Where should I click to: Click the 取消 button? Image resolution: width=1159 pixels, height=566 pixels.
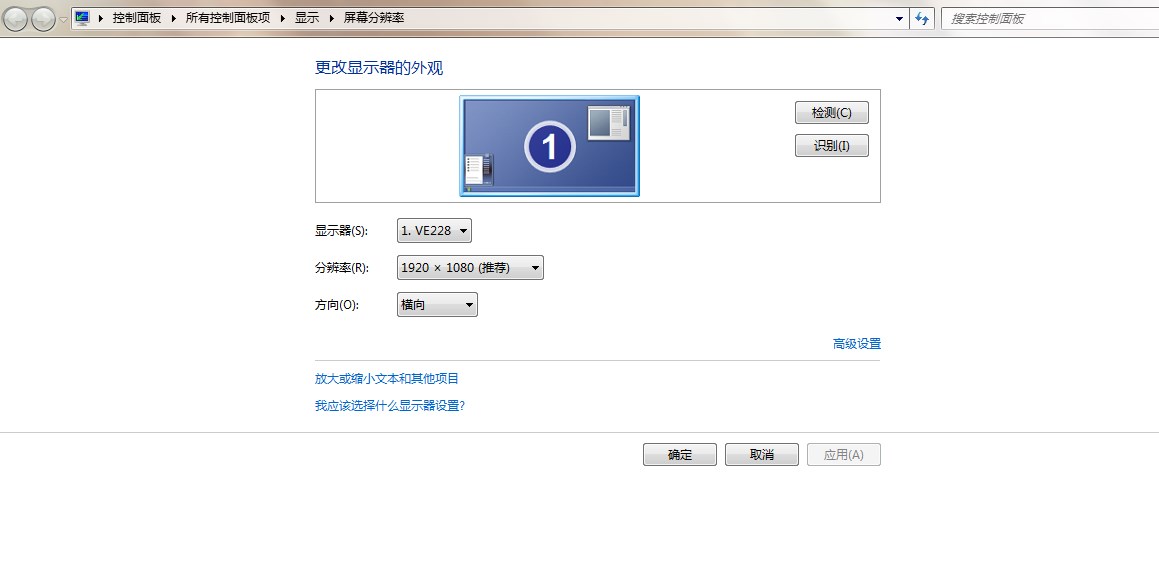761,455
